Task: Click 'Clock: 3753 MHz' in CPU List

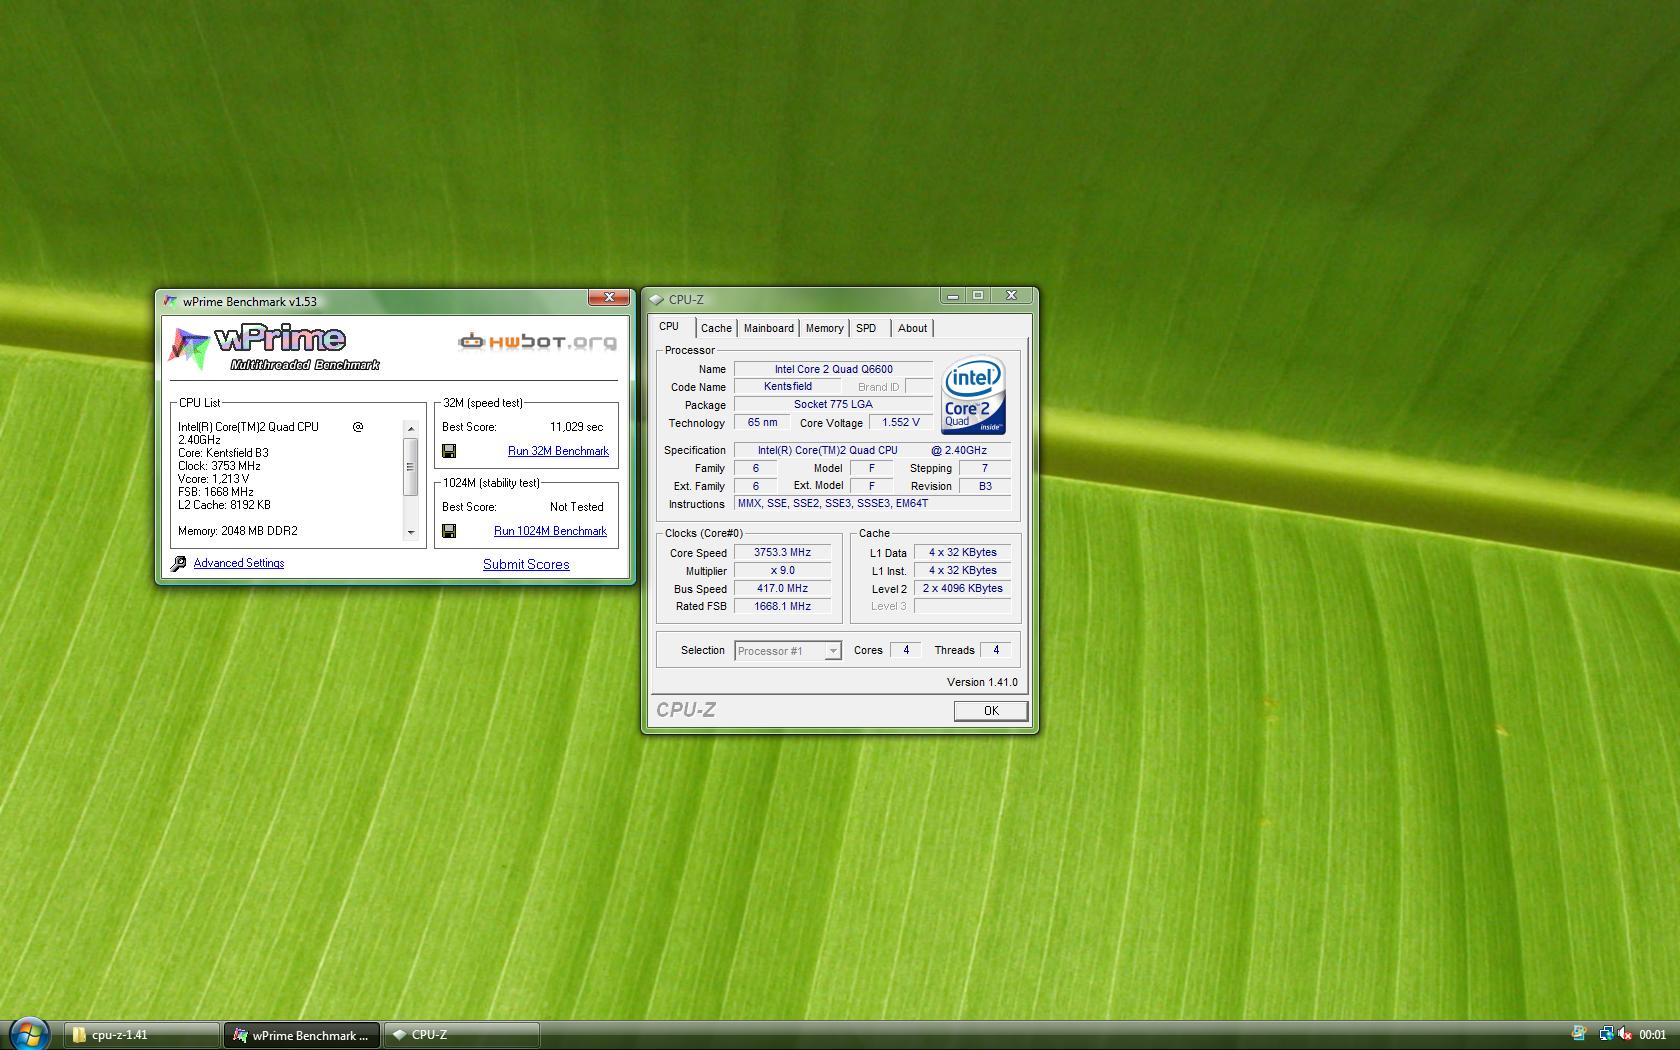Action: 219,466
